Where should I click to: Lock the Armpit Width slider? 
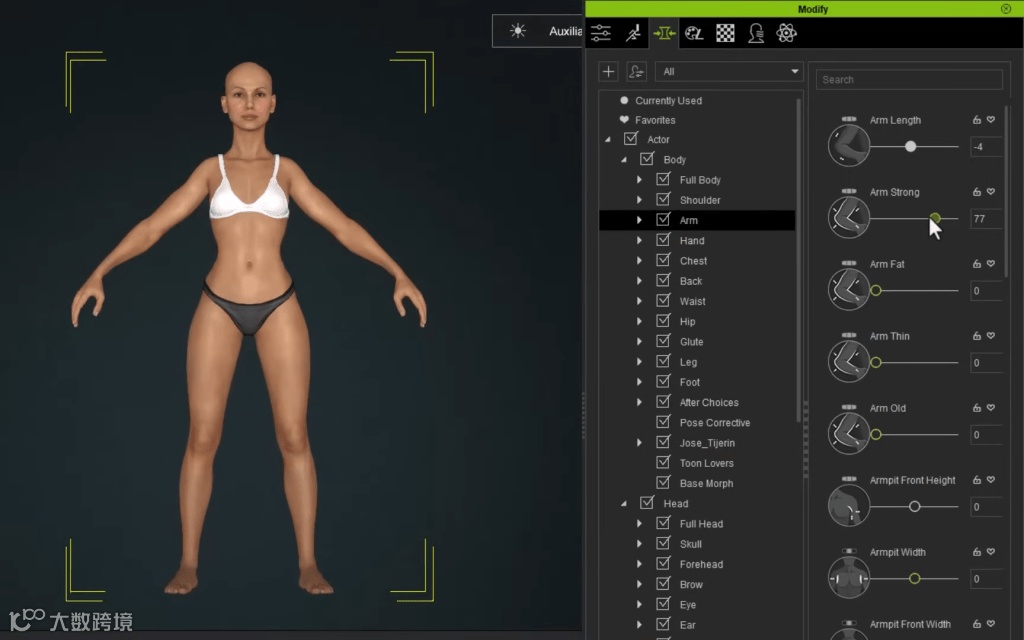pyautogui.click(x=976, y=552)
